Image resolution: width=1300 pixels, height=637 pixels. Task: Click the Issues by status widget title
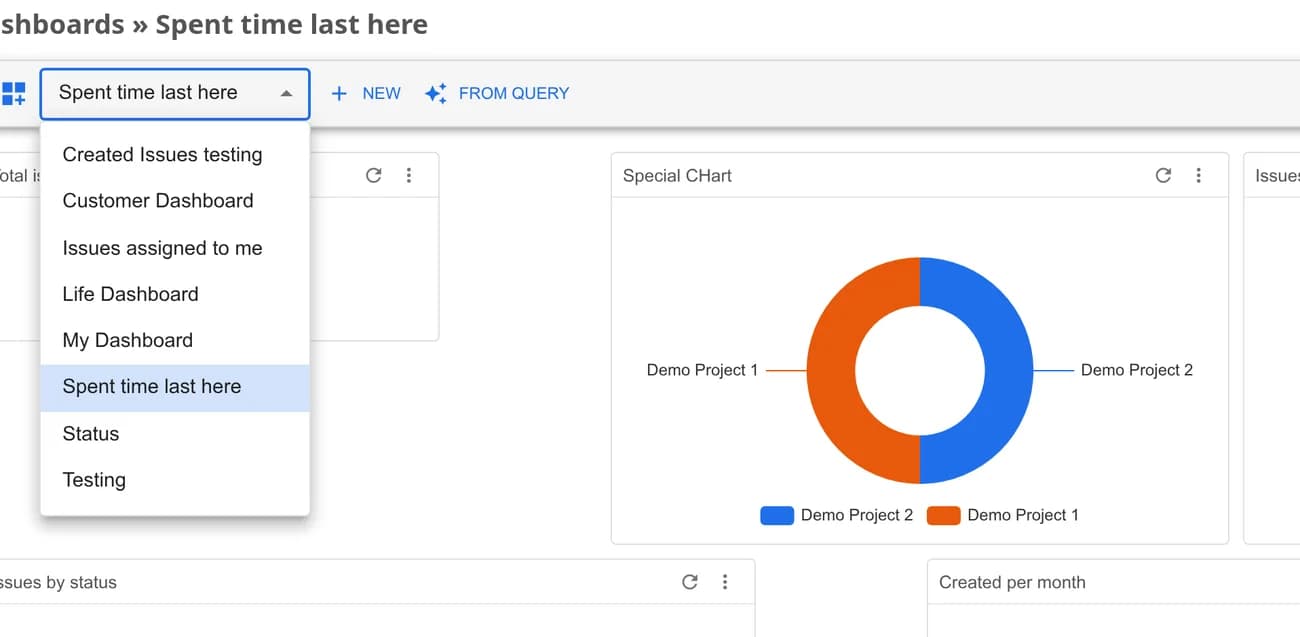pos(58,583)
